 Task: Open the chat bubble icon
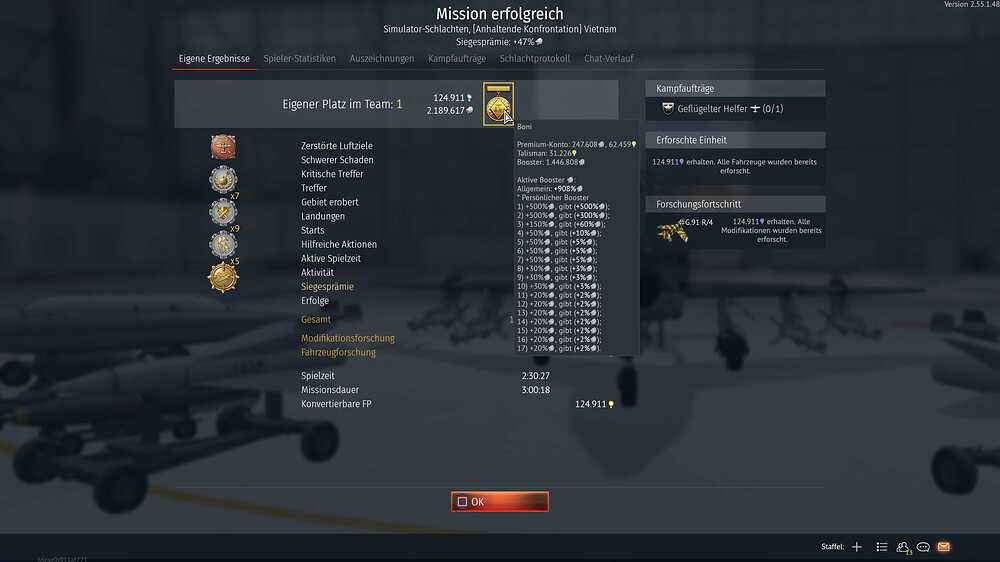click(x=923, y=547)
